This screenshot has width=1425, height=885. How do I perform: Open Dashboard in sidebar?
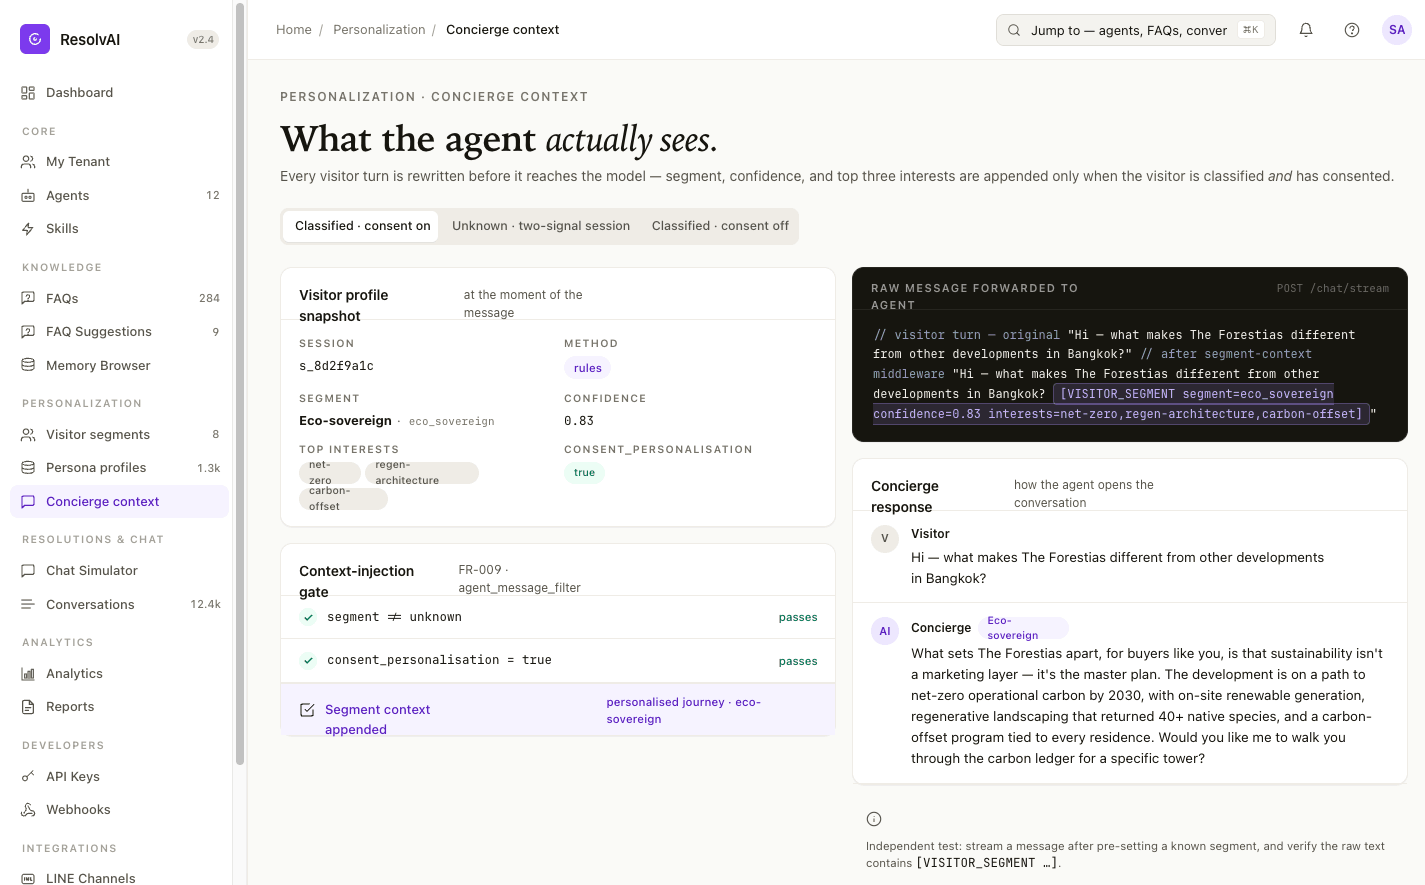click(120, 93)
